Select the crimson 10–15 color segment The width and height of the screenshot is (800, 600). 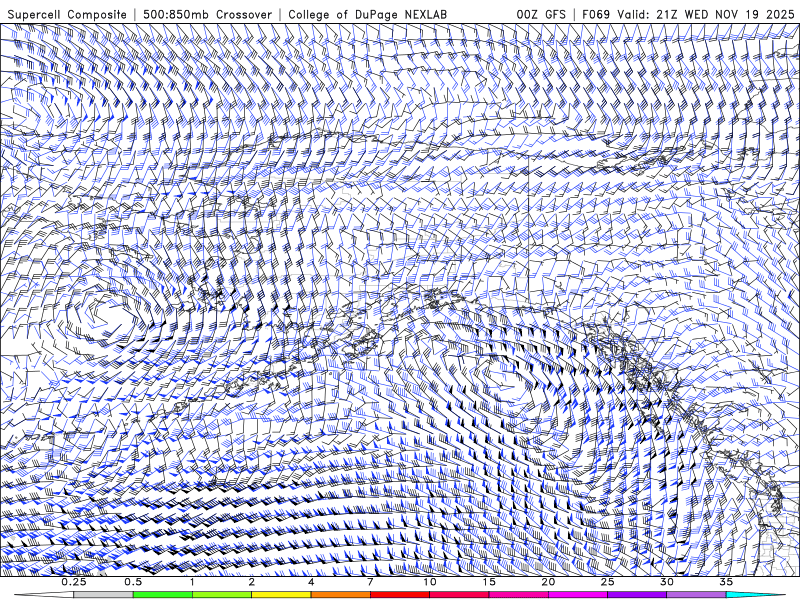coord(459,595)
